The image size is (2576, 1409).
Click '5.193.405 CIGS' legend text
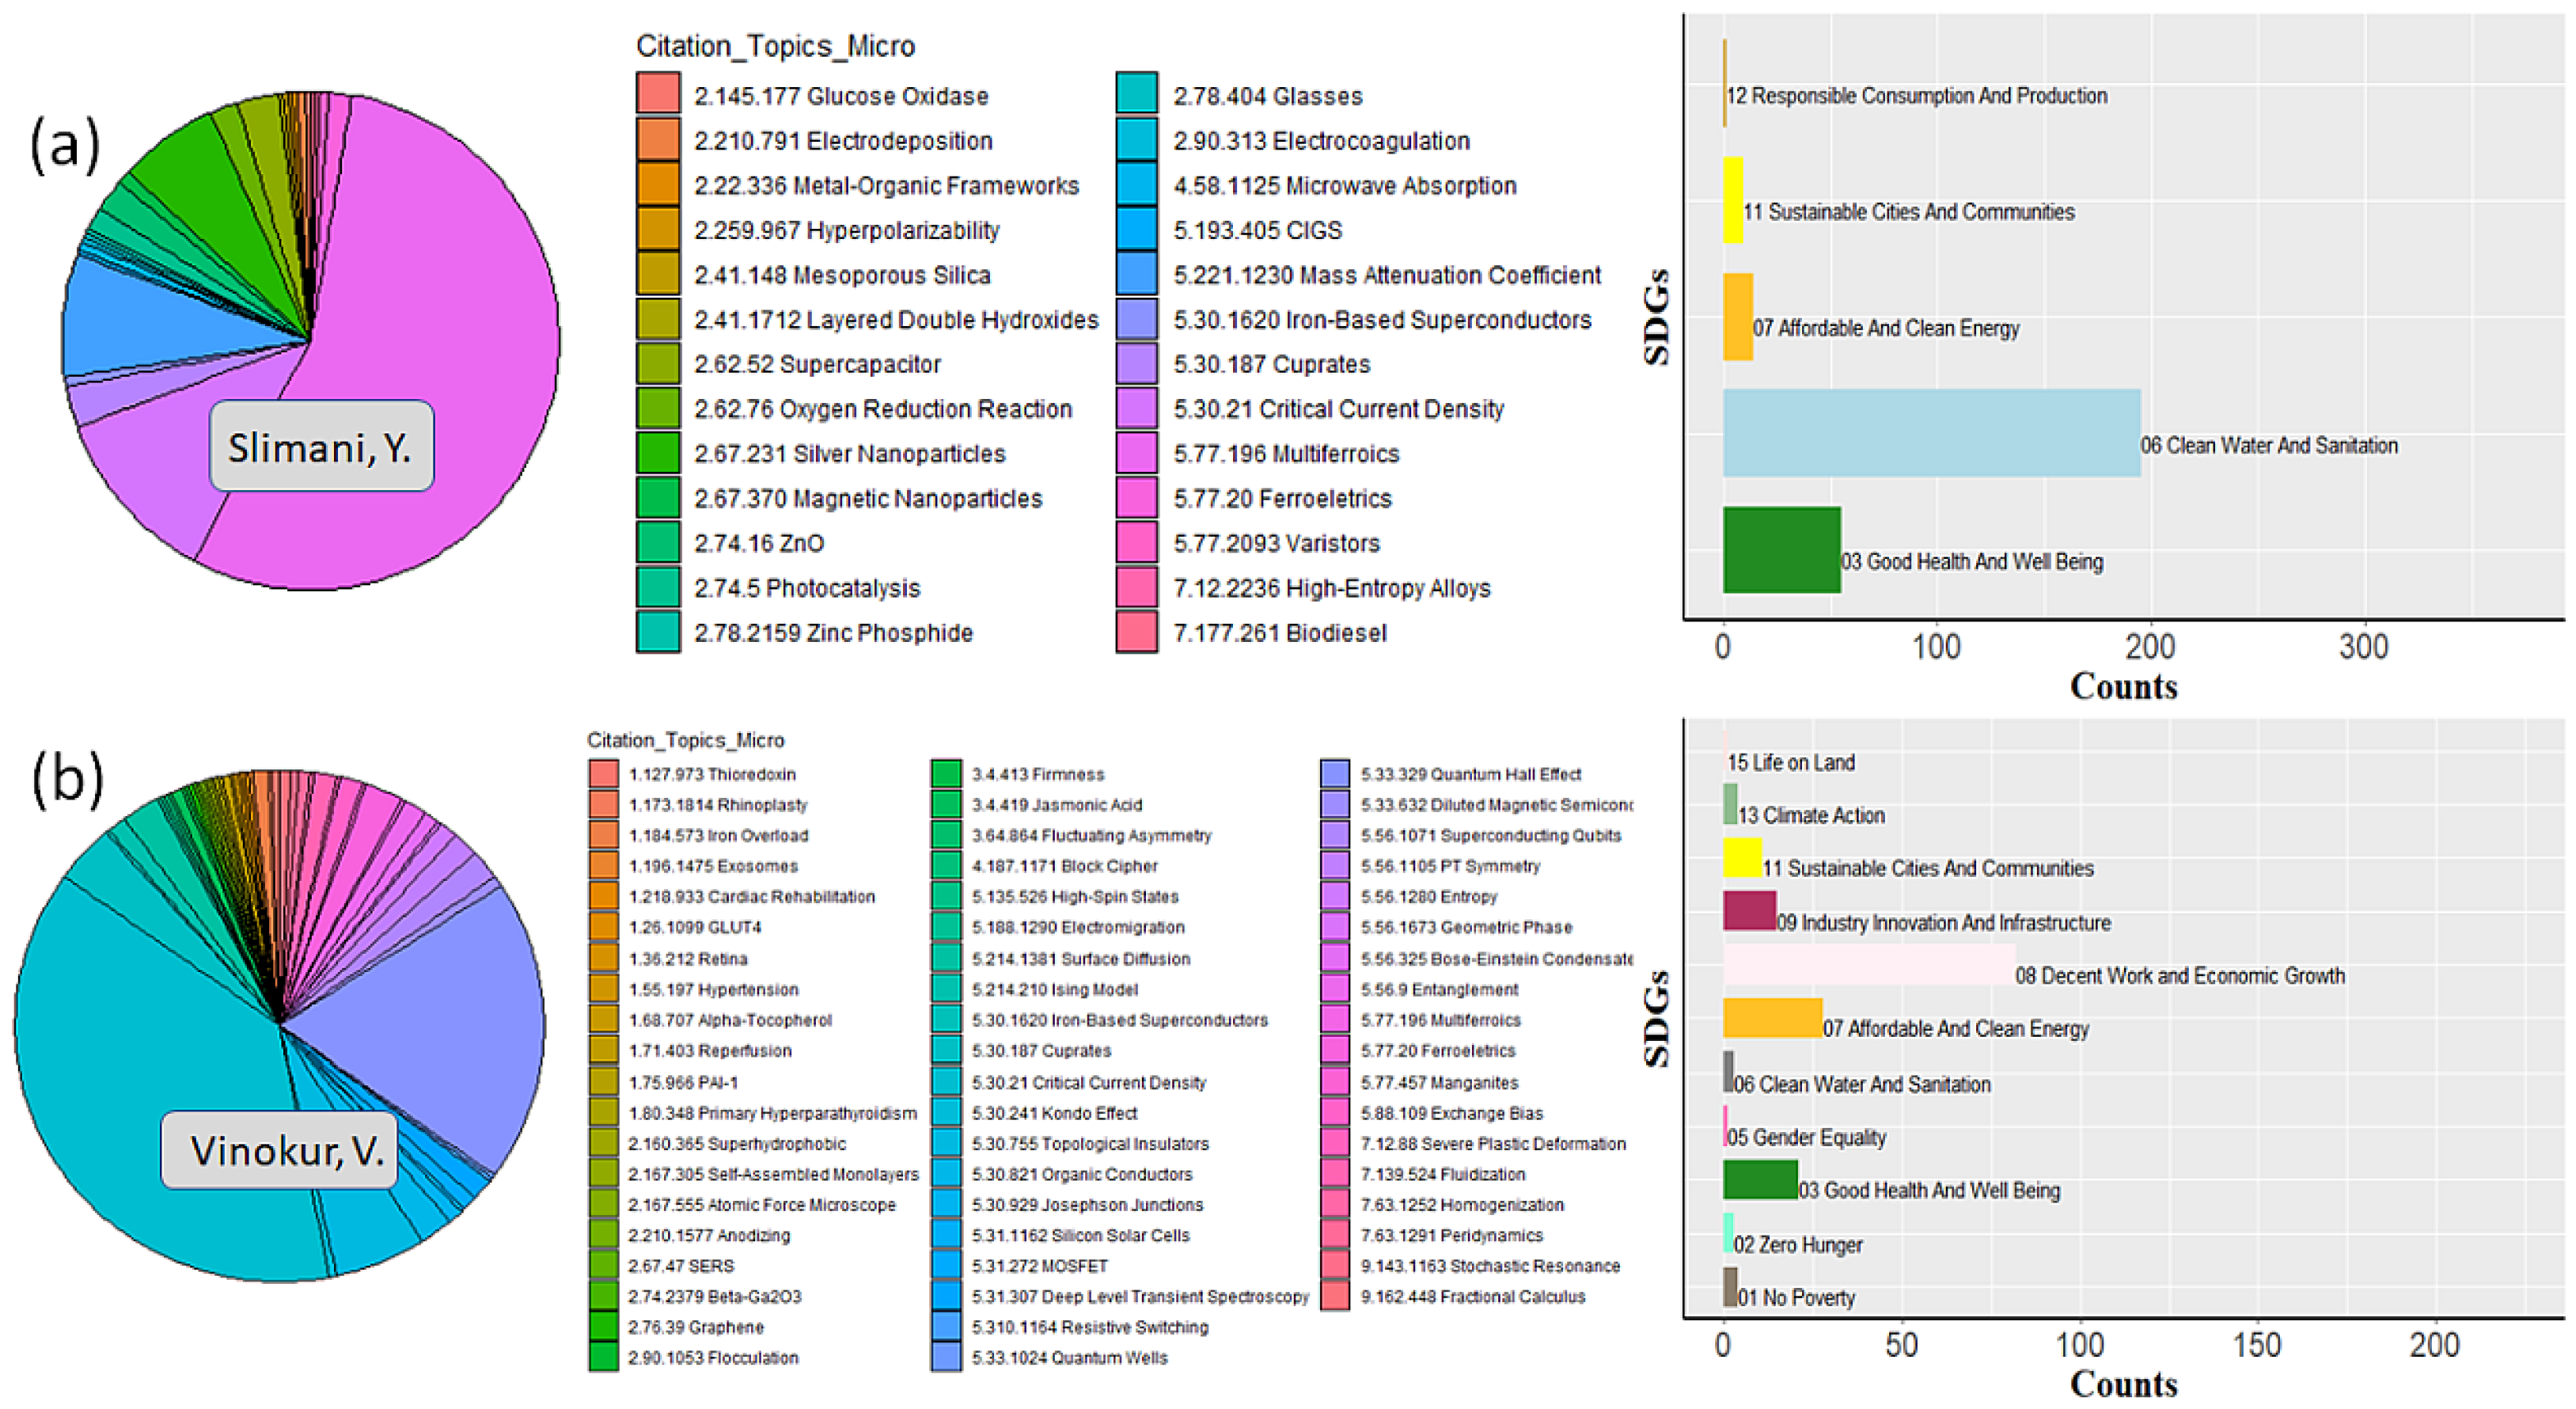coord(1257,230)
